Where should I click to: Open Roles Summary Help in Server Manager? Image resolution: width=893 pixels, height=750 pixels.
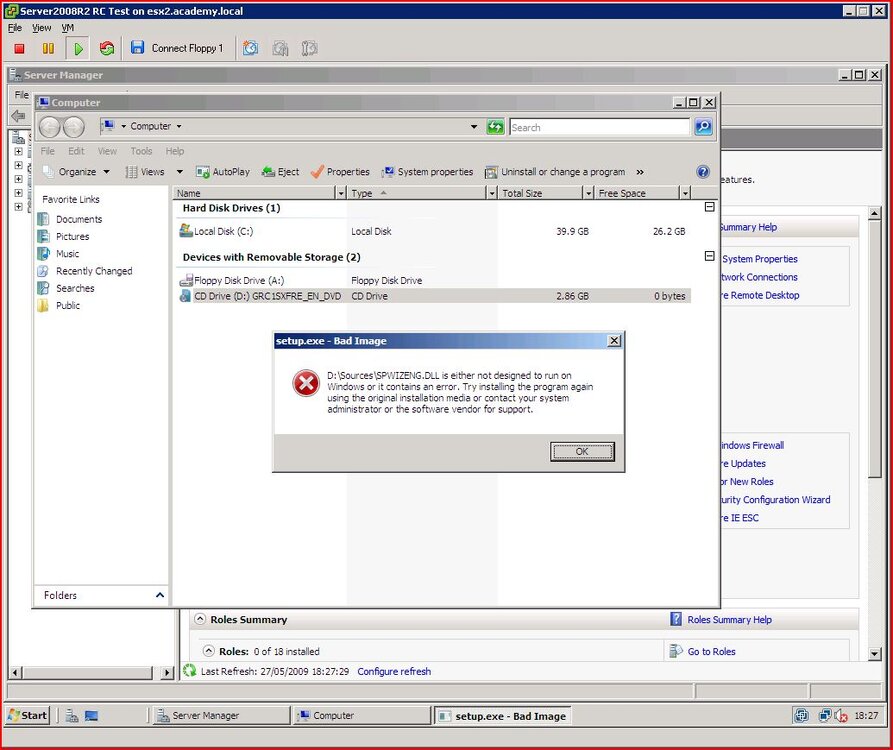click(x=729, y=620)
